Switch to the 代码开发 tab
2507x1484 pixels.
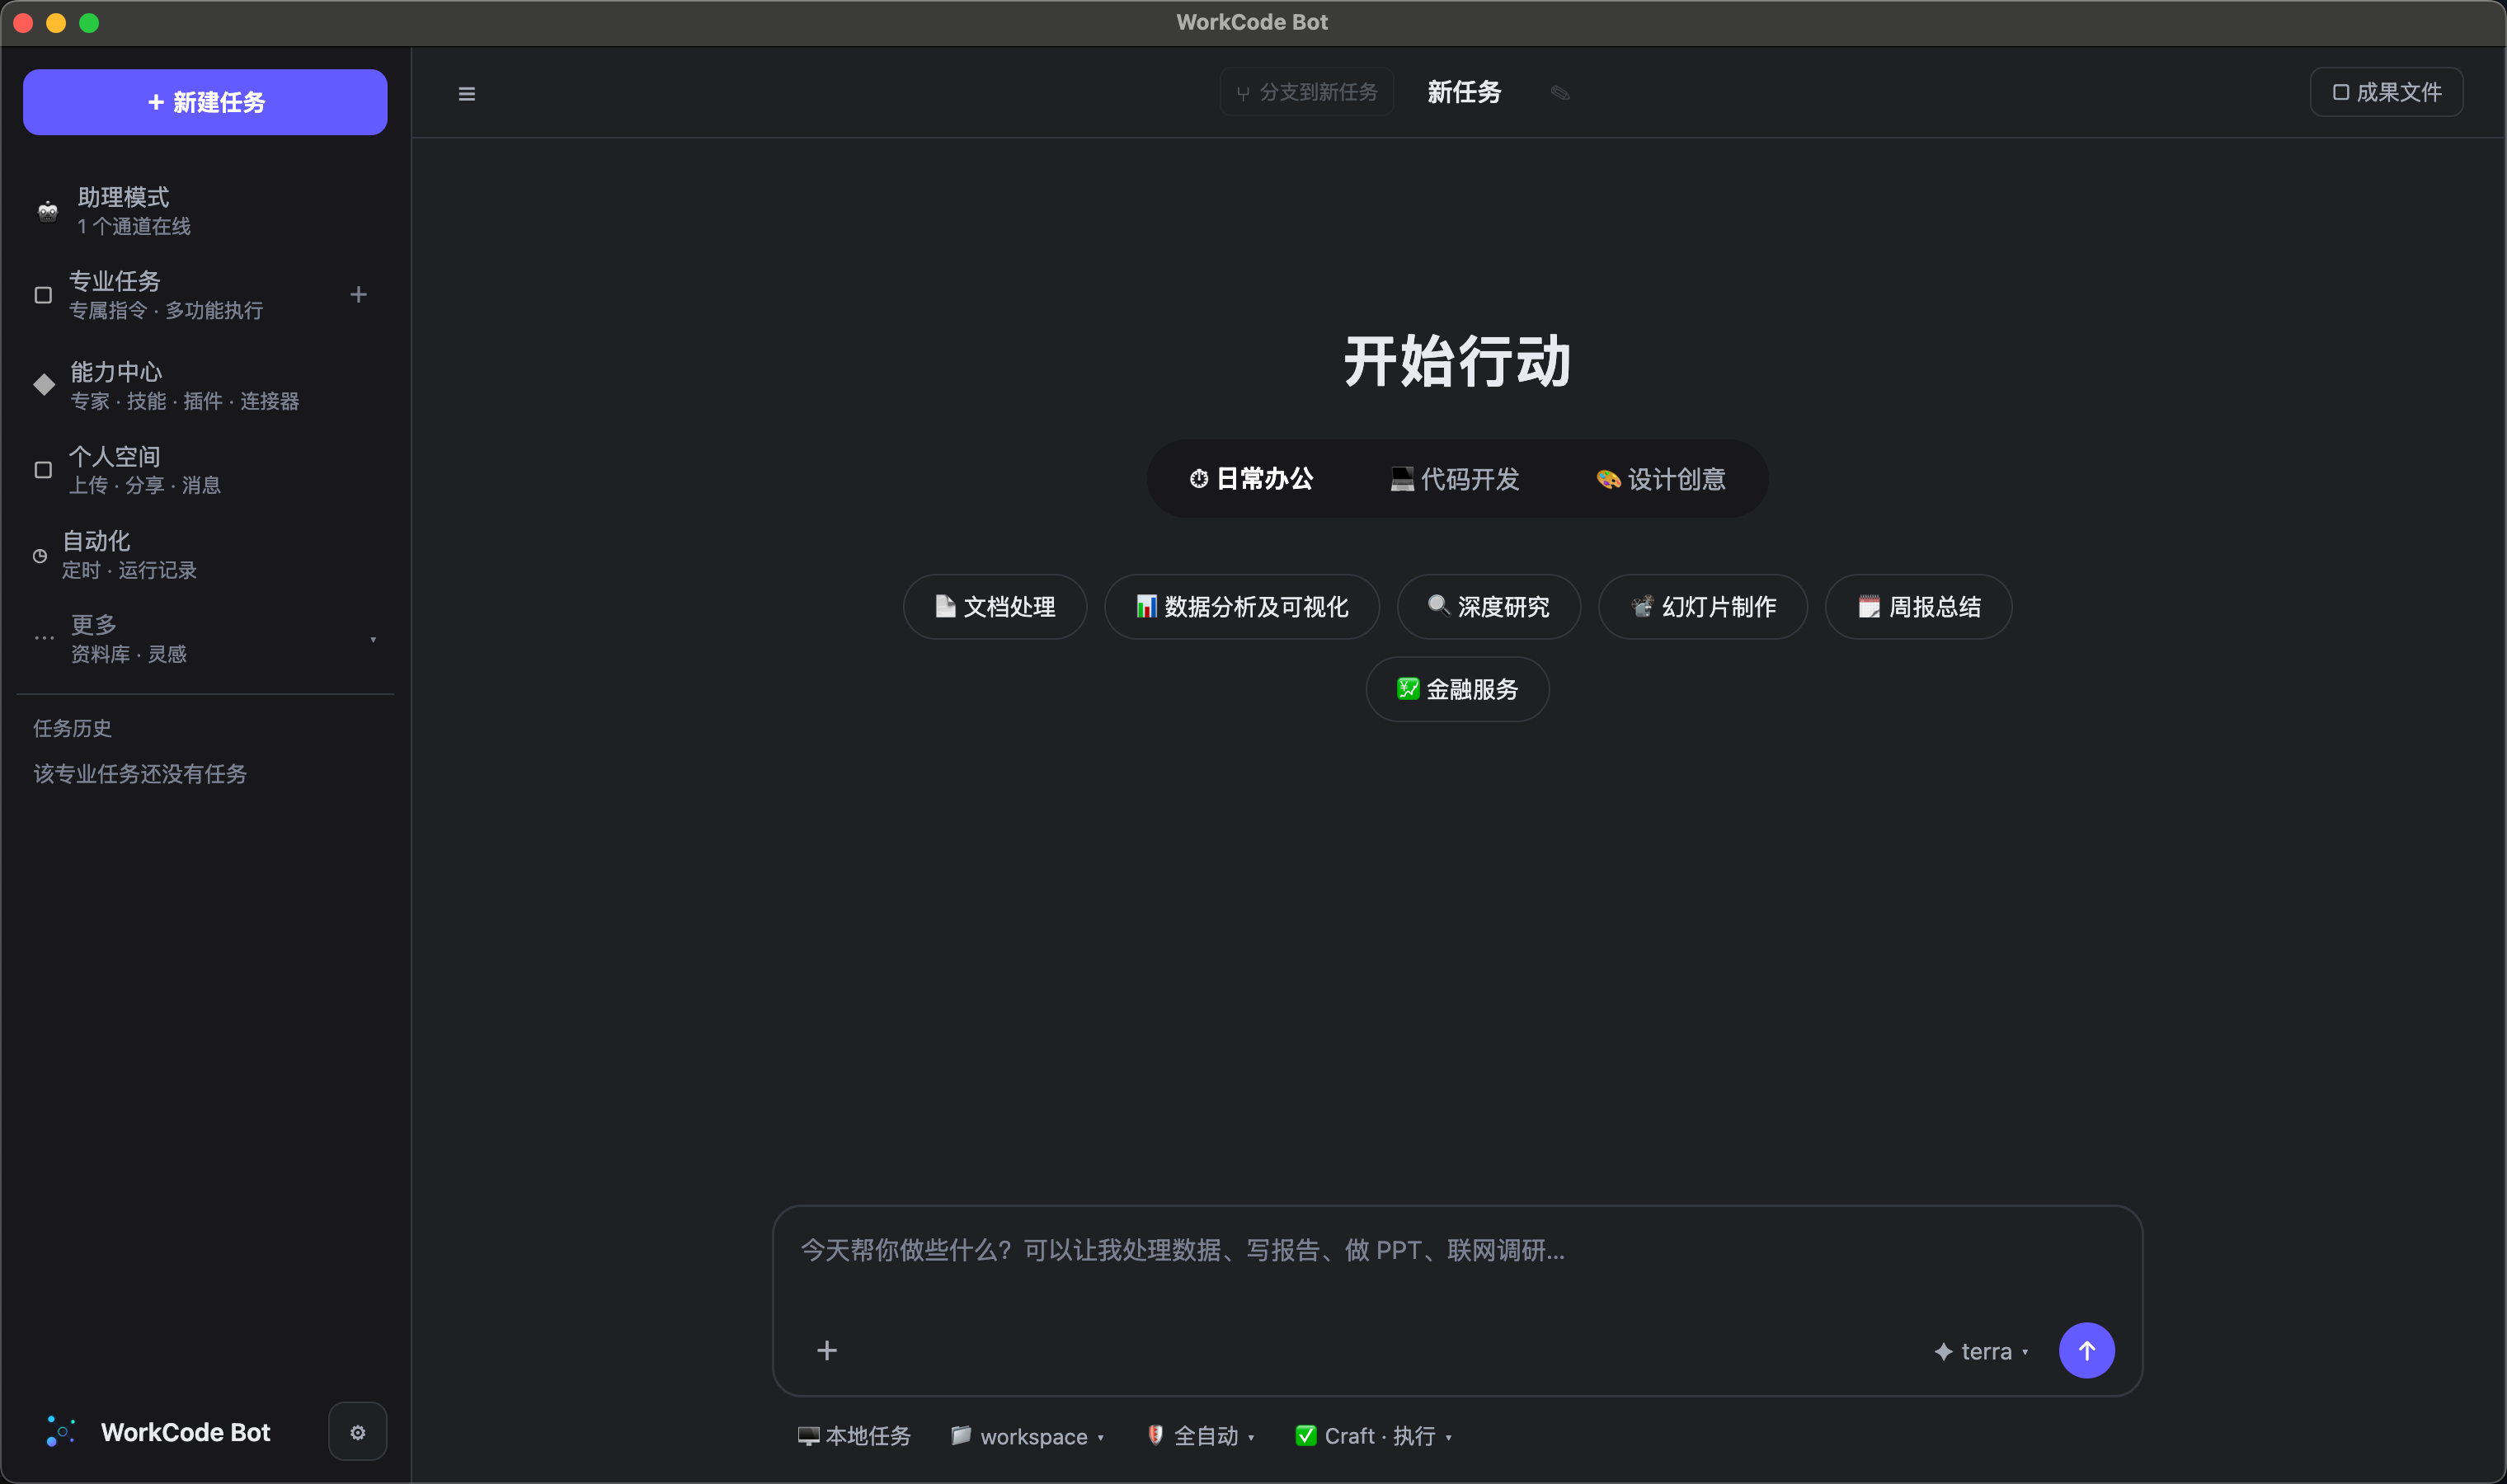coord(1455,479)
